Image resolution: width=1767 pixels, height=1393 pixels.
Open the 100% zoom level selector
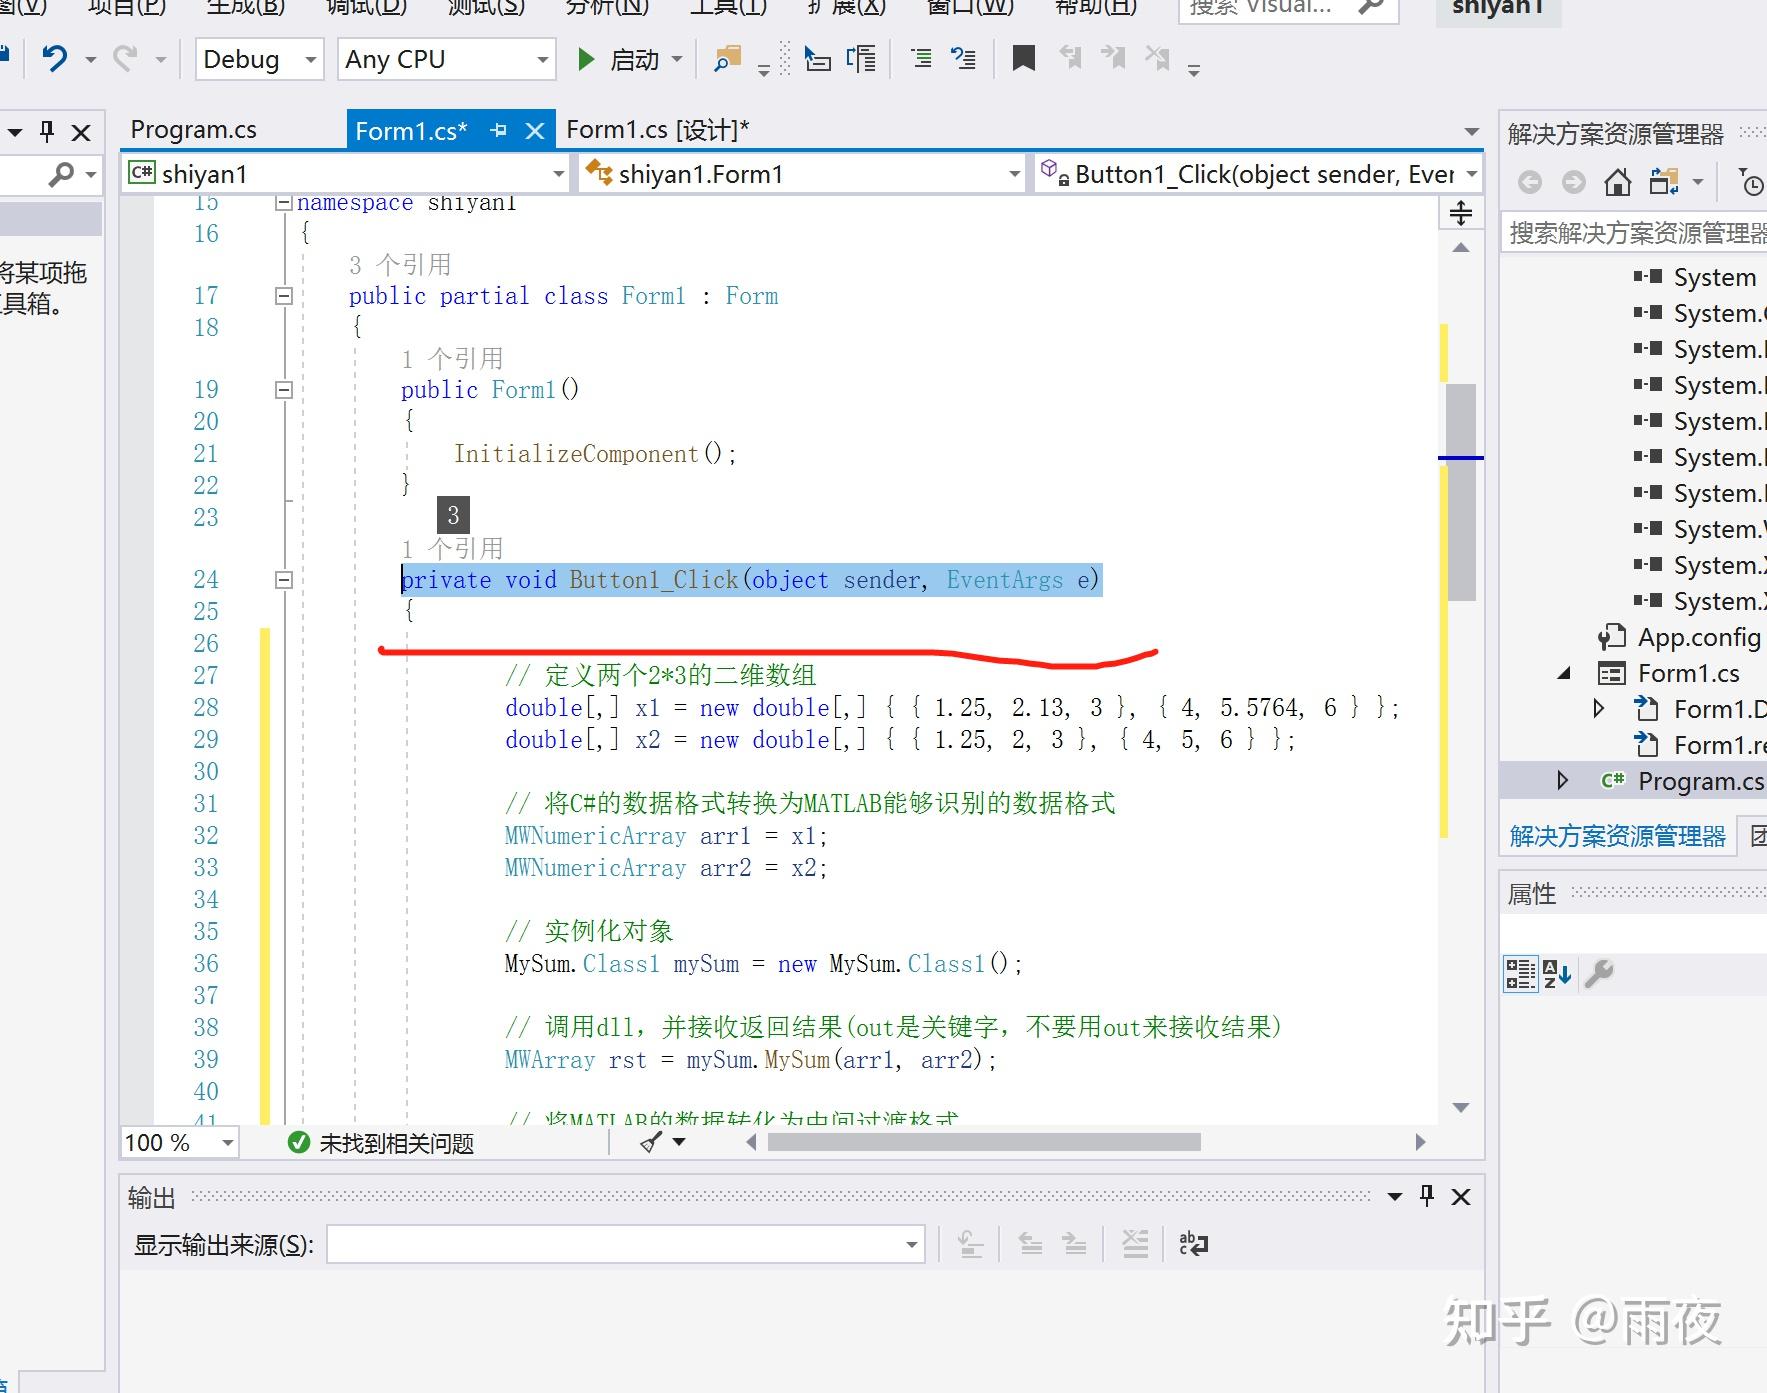click(x=178, y=1142)
